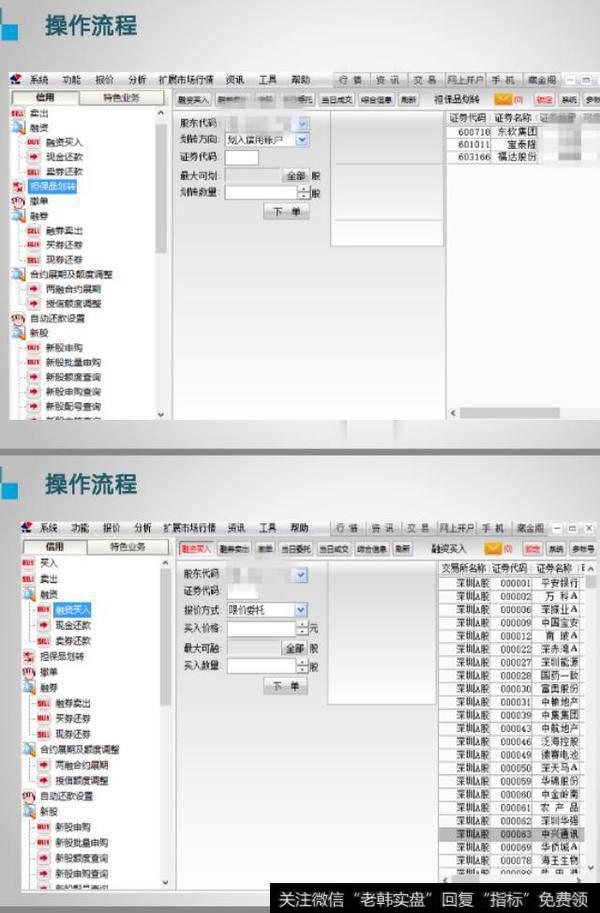Click 交易所名称 column header

[x=464, y=568]
